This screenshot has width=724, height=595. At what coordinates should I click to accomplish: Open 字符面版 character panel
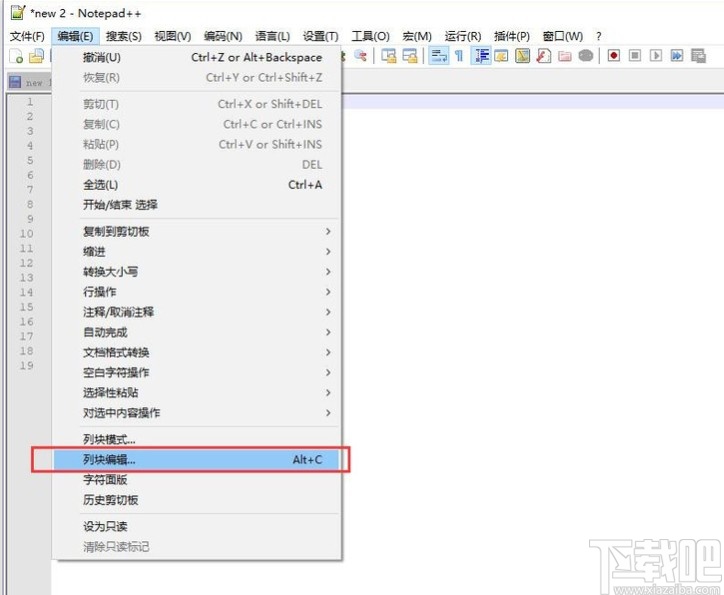[x=197, y=480]
